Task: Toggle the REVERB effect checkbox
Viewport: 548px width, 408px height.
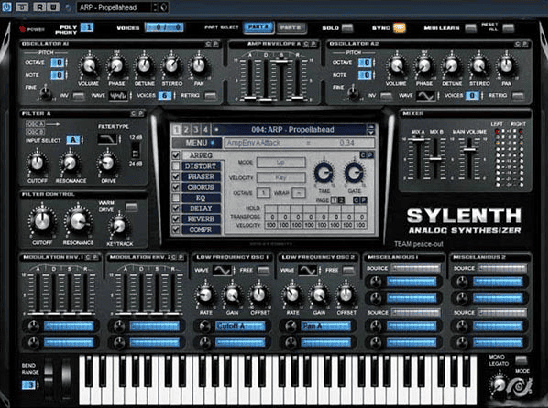Action: pos(176,219)
